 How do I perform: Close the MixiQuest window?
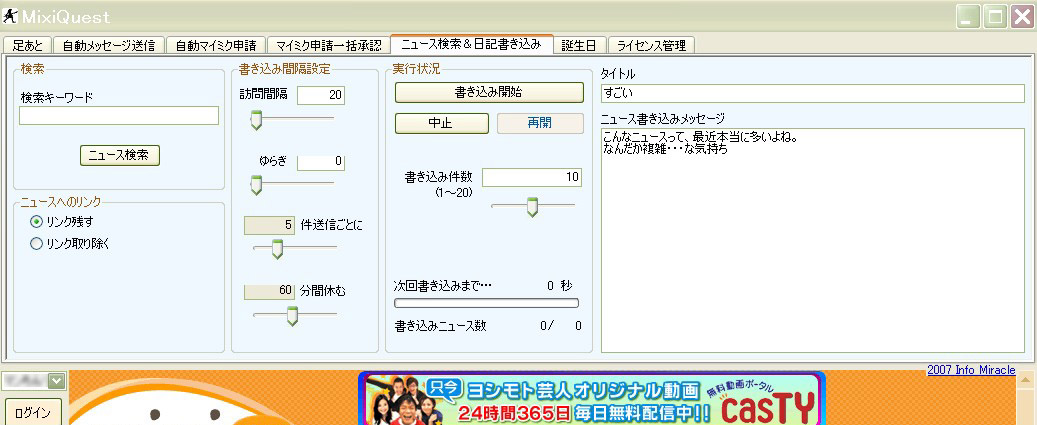coord(1021,17)
